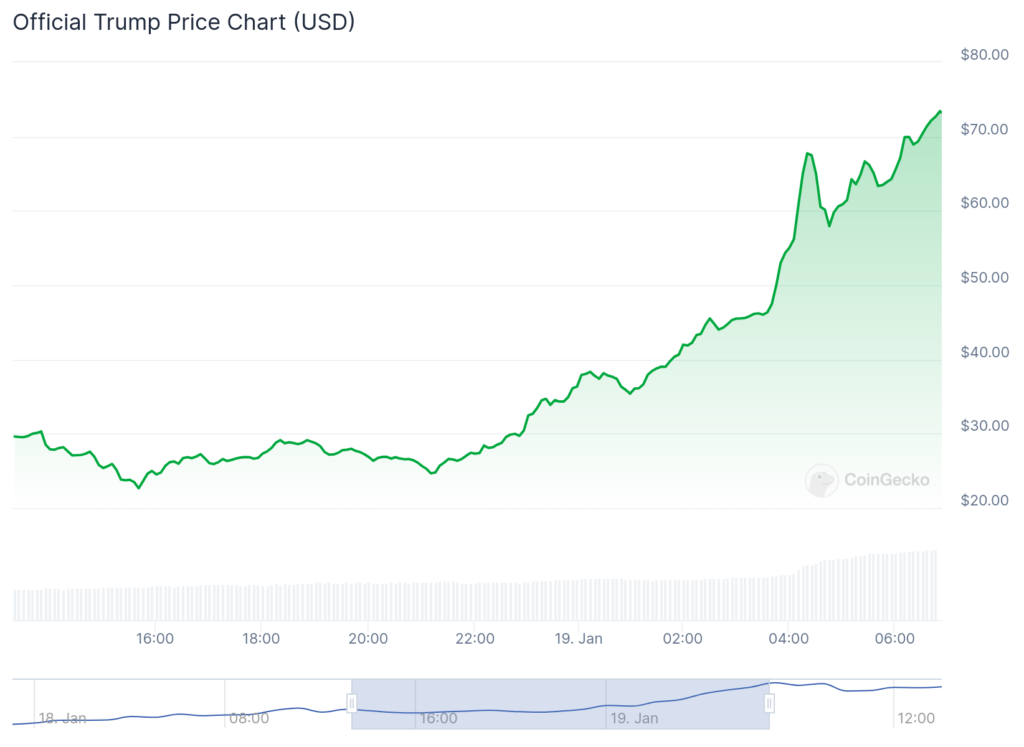1024x747 pixels.
Task: Click the $30.00 y-axis label
Action: (x=984, y=426)
